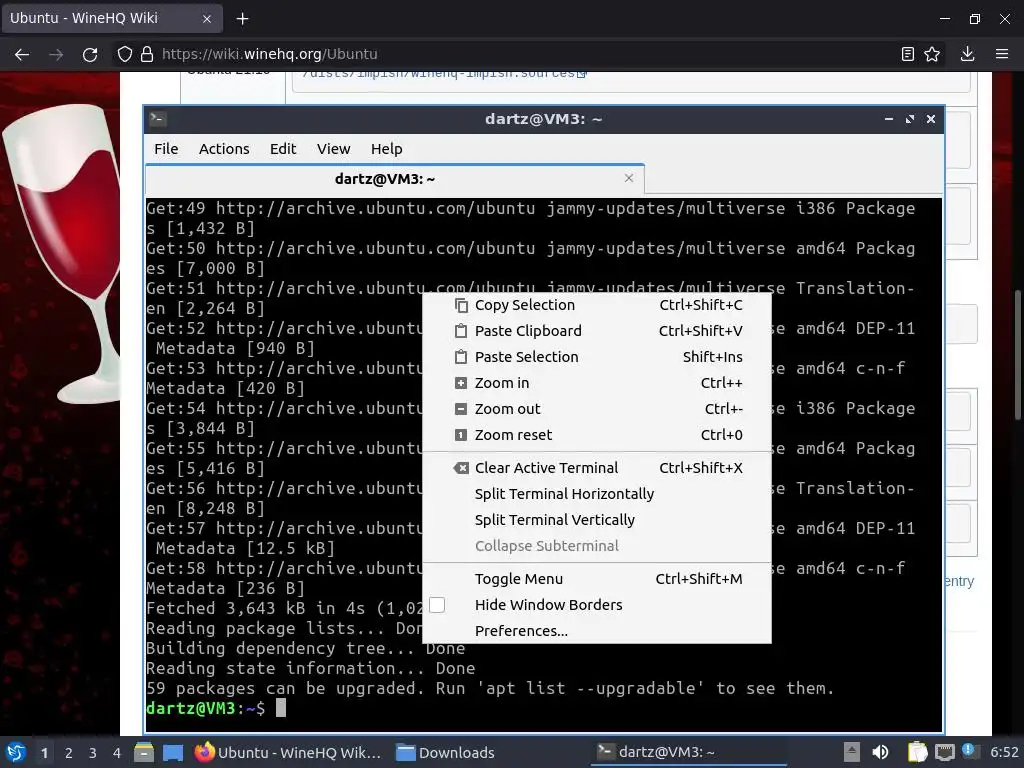Open the terminal Edit menu

click(x=283, y=149)
